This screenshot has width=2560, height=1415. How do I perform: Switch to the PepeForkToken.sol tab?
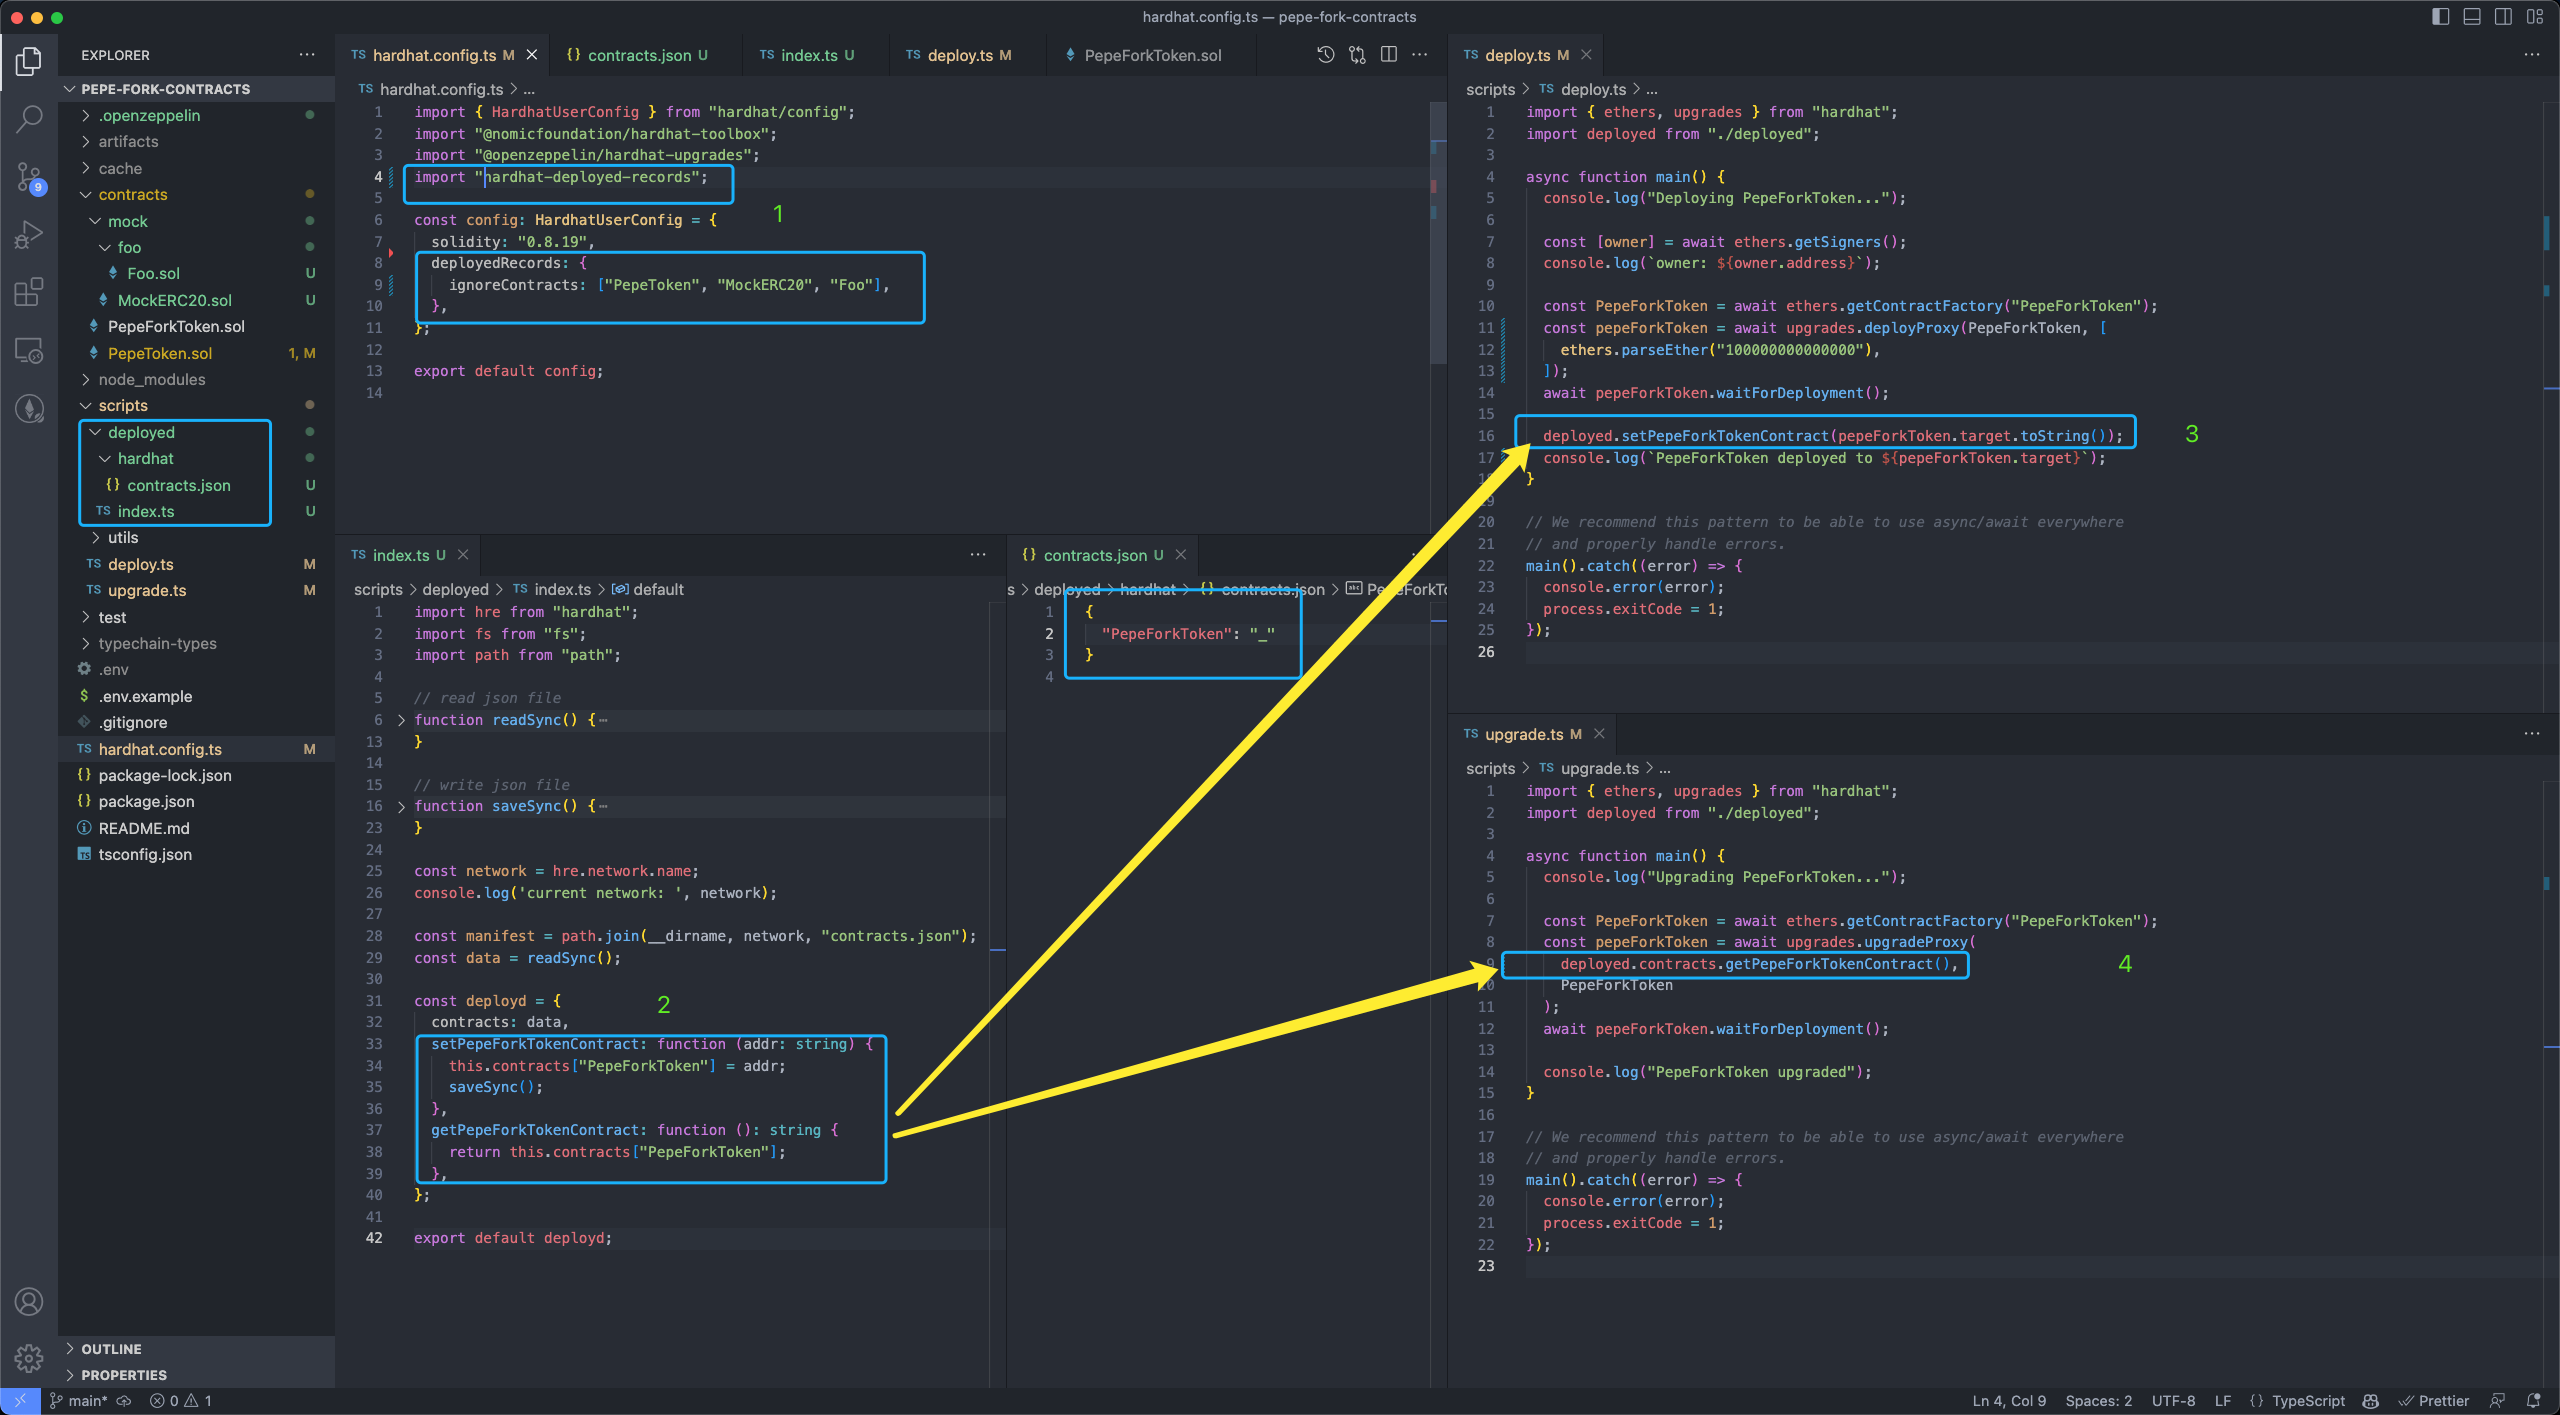pyautogui.click(x=1152, y=55)
